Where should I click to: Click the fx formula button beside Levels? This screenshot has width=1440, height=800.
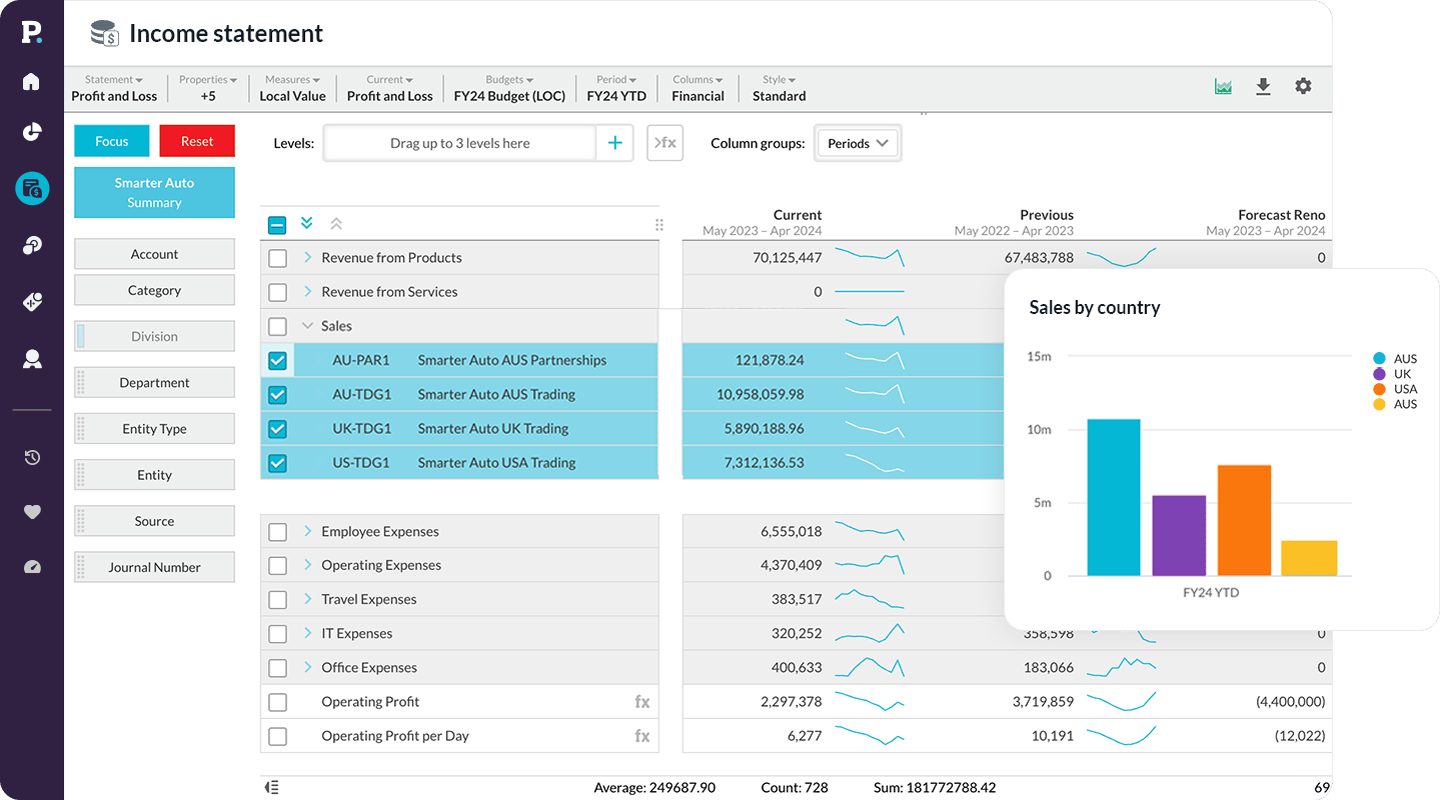tap(665, 143)
